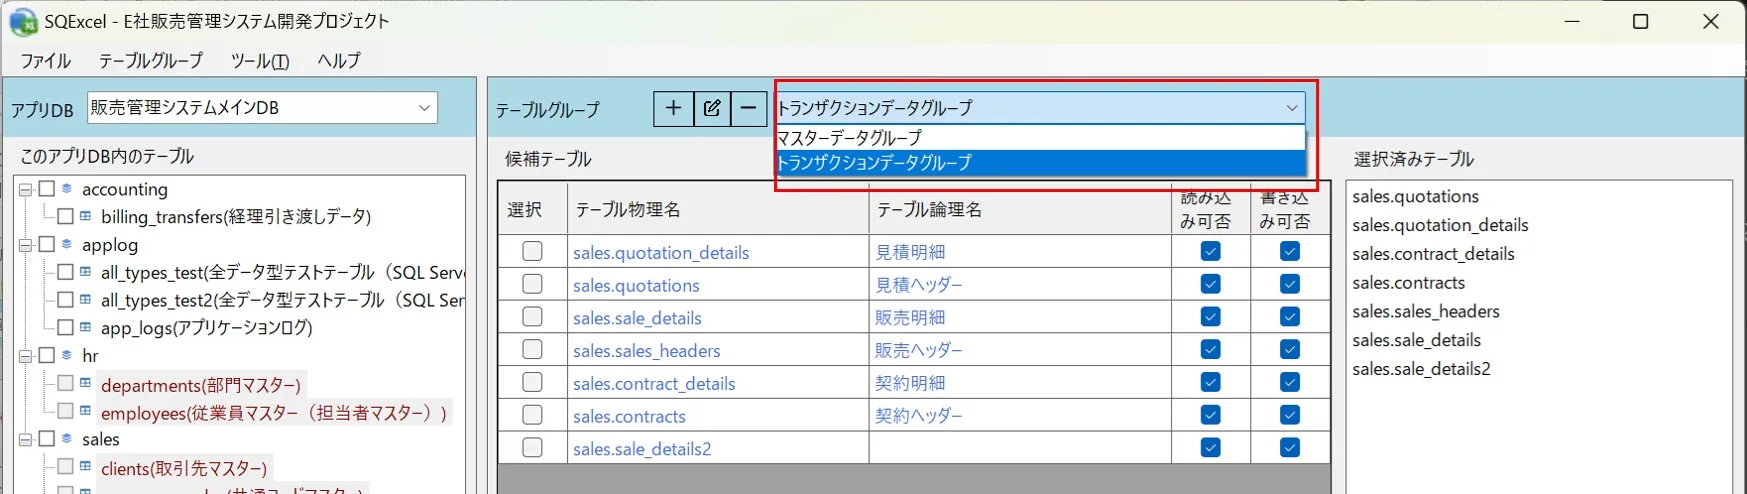
Task: Click the sales.quotation_details physical name link
Action: [x=661, y=253]
